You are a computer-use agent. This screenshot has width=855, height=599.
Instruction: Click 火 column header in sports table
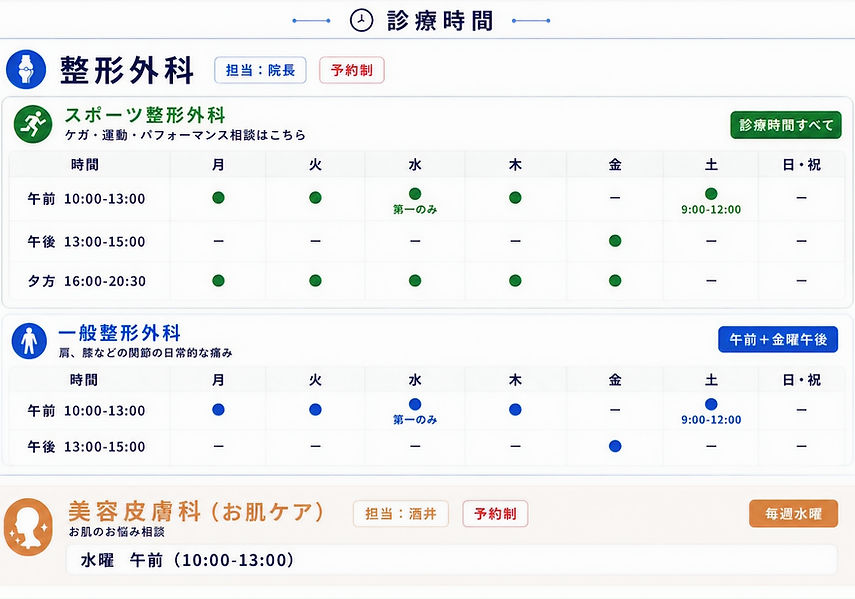[315, 165]
